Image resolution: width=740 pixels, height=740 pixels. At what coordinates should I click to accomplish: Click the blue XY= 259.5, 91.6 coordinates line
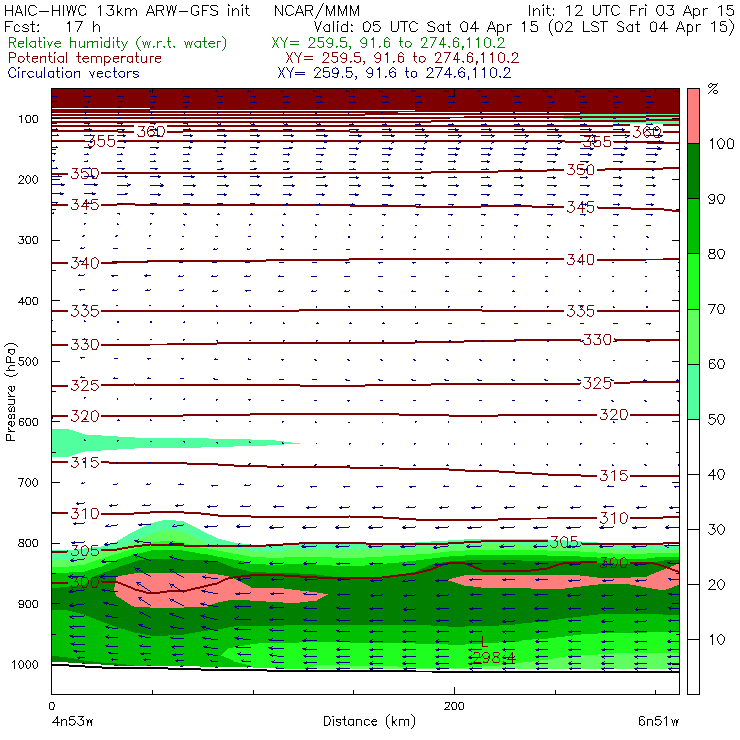pyautogui.click(x=394, y=73)
